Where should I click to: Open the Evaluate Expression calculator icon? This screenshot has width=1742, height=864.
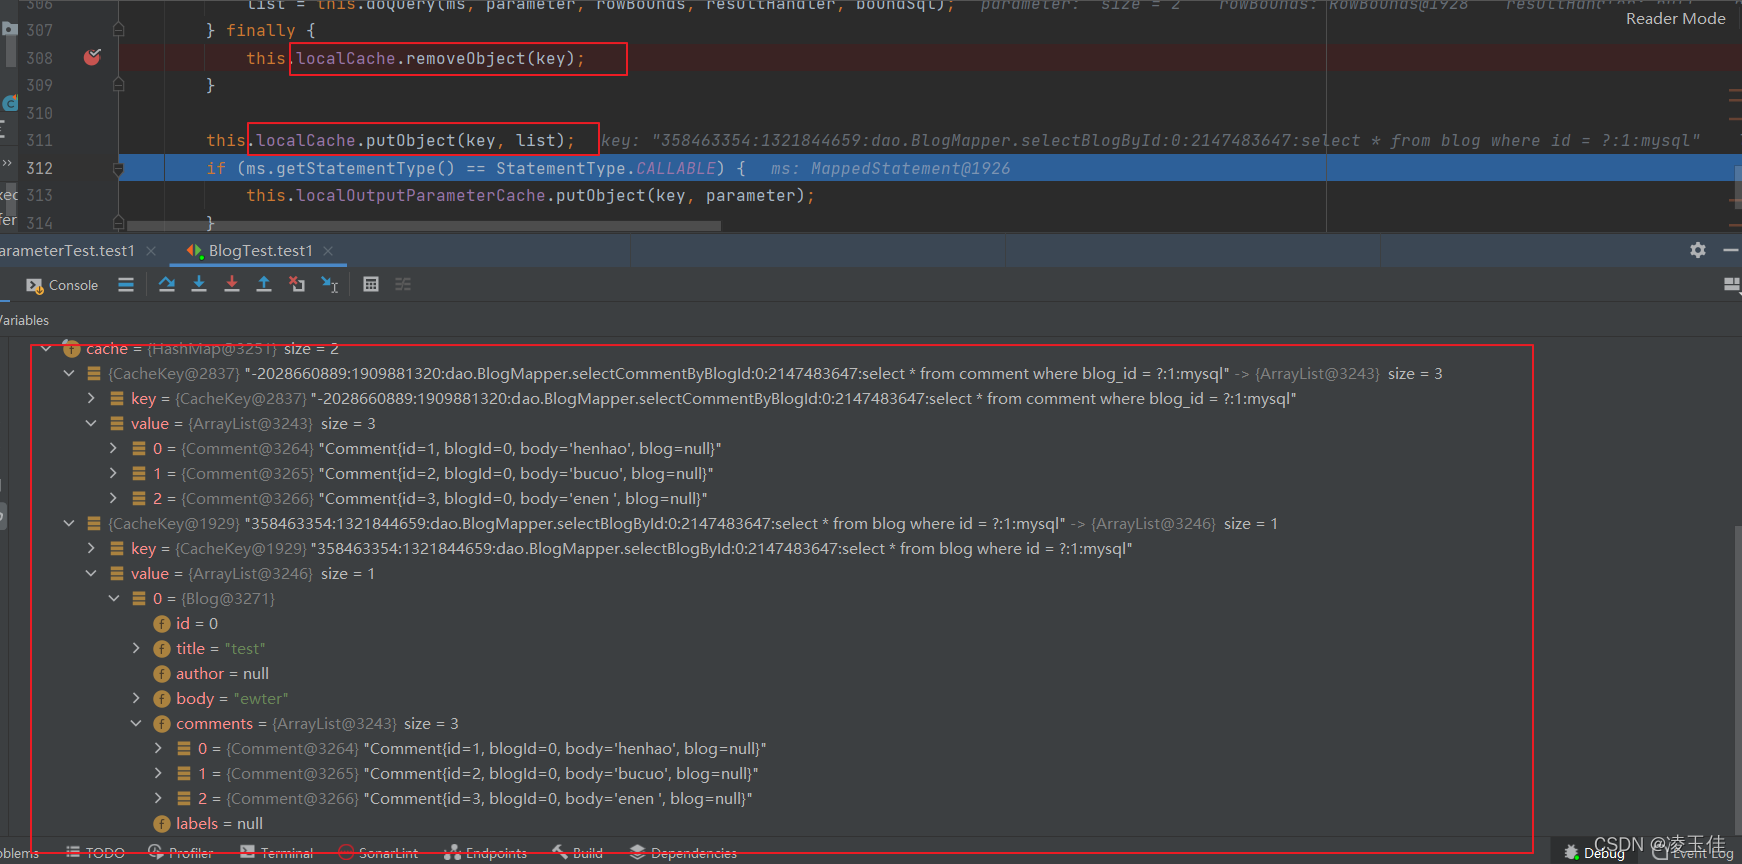371,285
